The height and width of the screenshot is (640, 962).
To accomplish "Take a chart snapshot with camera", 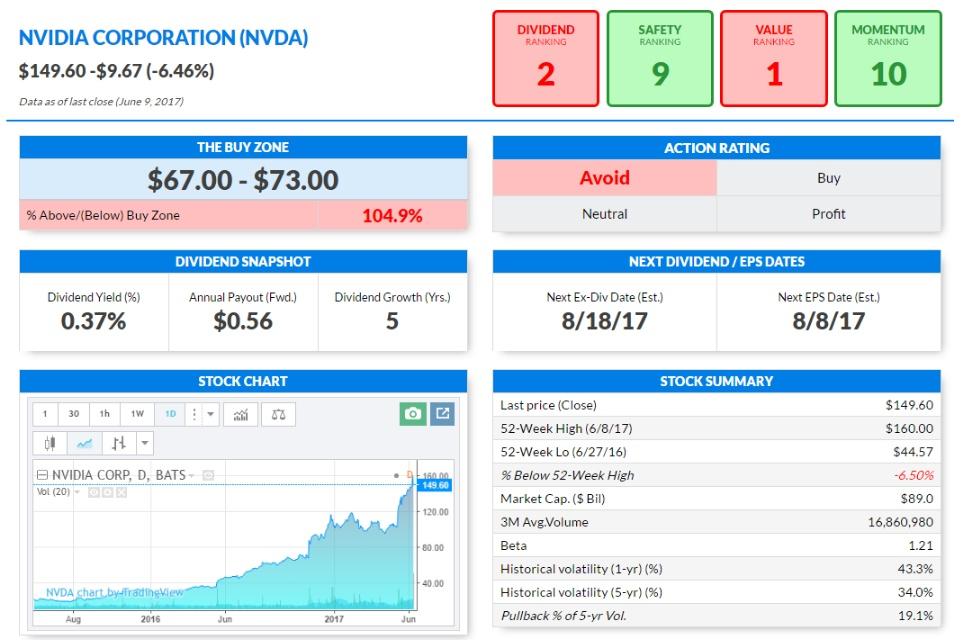I will pos(413,414).
